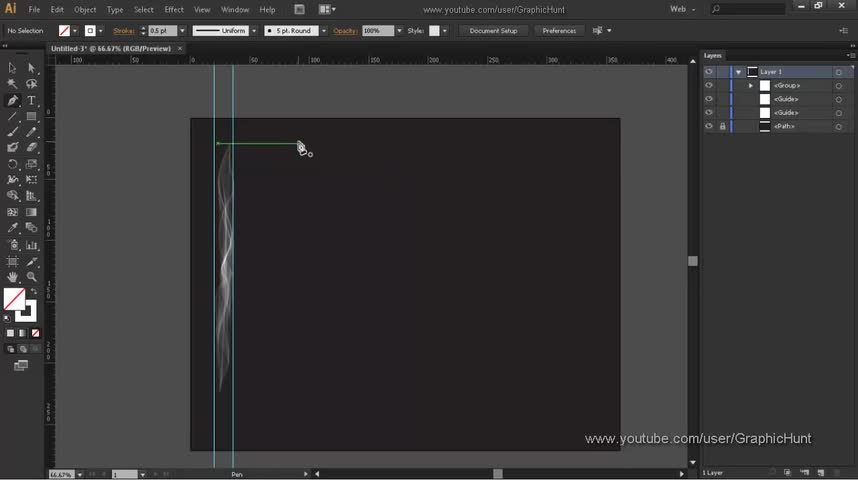Open Arrange Documents dropdown
This screenshot has height=480, width=858.
click(x=327, y=9)
